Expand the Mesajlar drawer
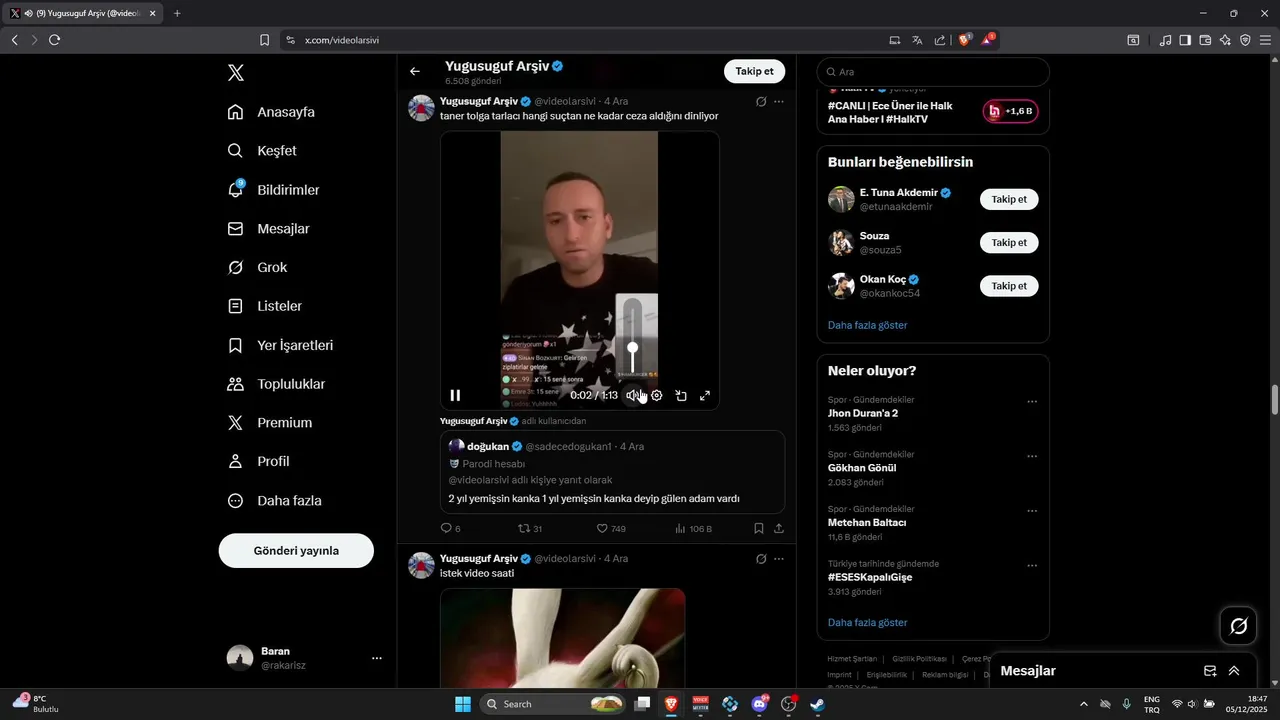 pos(1234,671)
